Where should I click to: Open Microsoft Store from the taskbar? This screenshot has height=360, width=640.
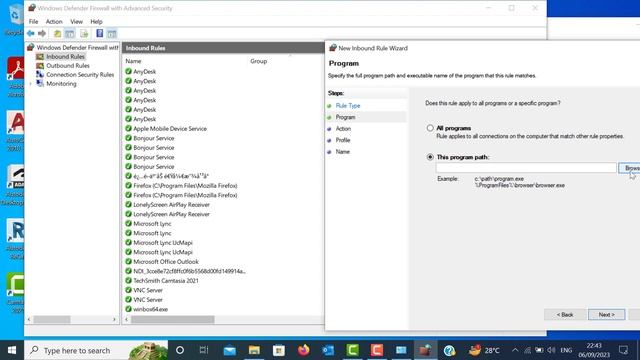[x=279, y=350]
